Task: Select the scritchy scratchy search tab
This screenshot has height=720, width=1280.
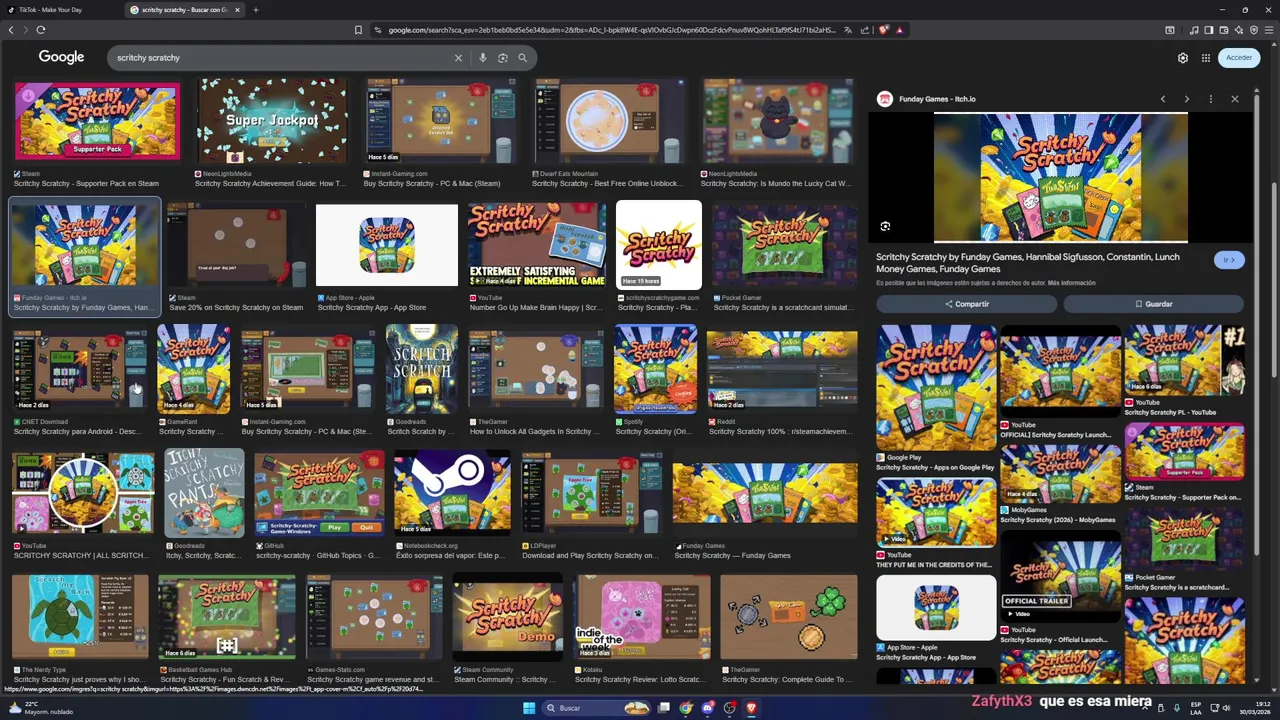Action: pos(183,10)
